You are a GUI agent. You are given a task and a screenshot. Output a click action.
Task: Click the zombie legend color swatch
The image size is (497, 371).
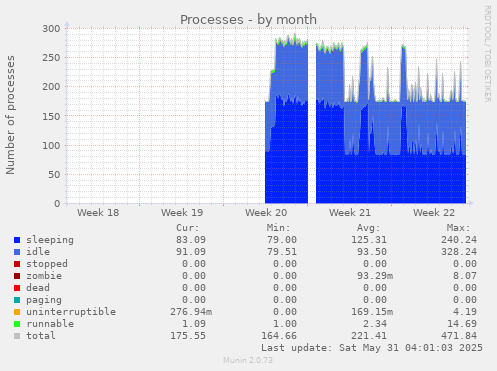[x=17, y=276]
